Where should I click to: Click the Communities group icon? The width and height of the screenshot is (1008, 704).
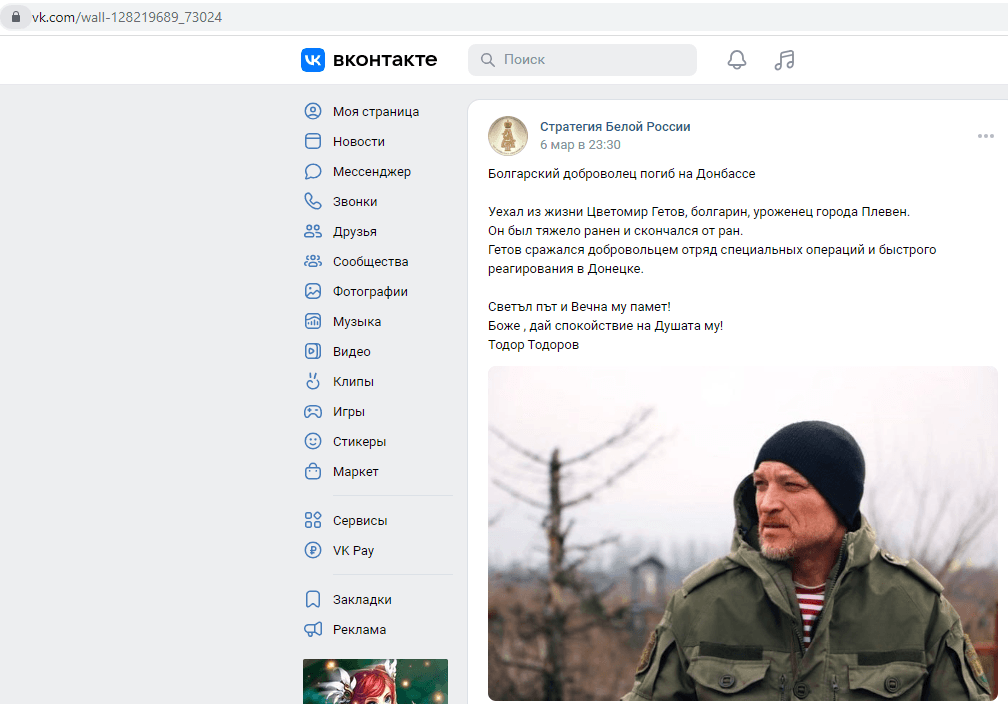tap(313, 262)
